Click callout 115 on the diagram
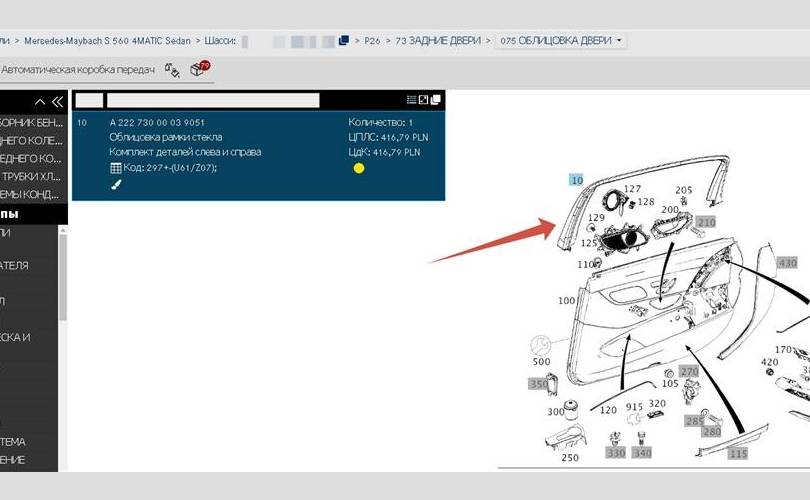This screenshot has height=500, width=810. 738,454
